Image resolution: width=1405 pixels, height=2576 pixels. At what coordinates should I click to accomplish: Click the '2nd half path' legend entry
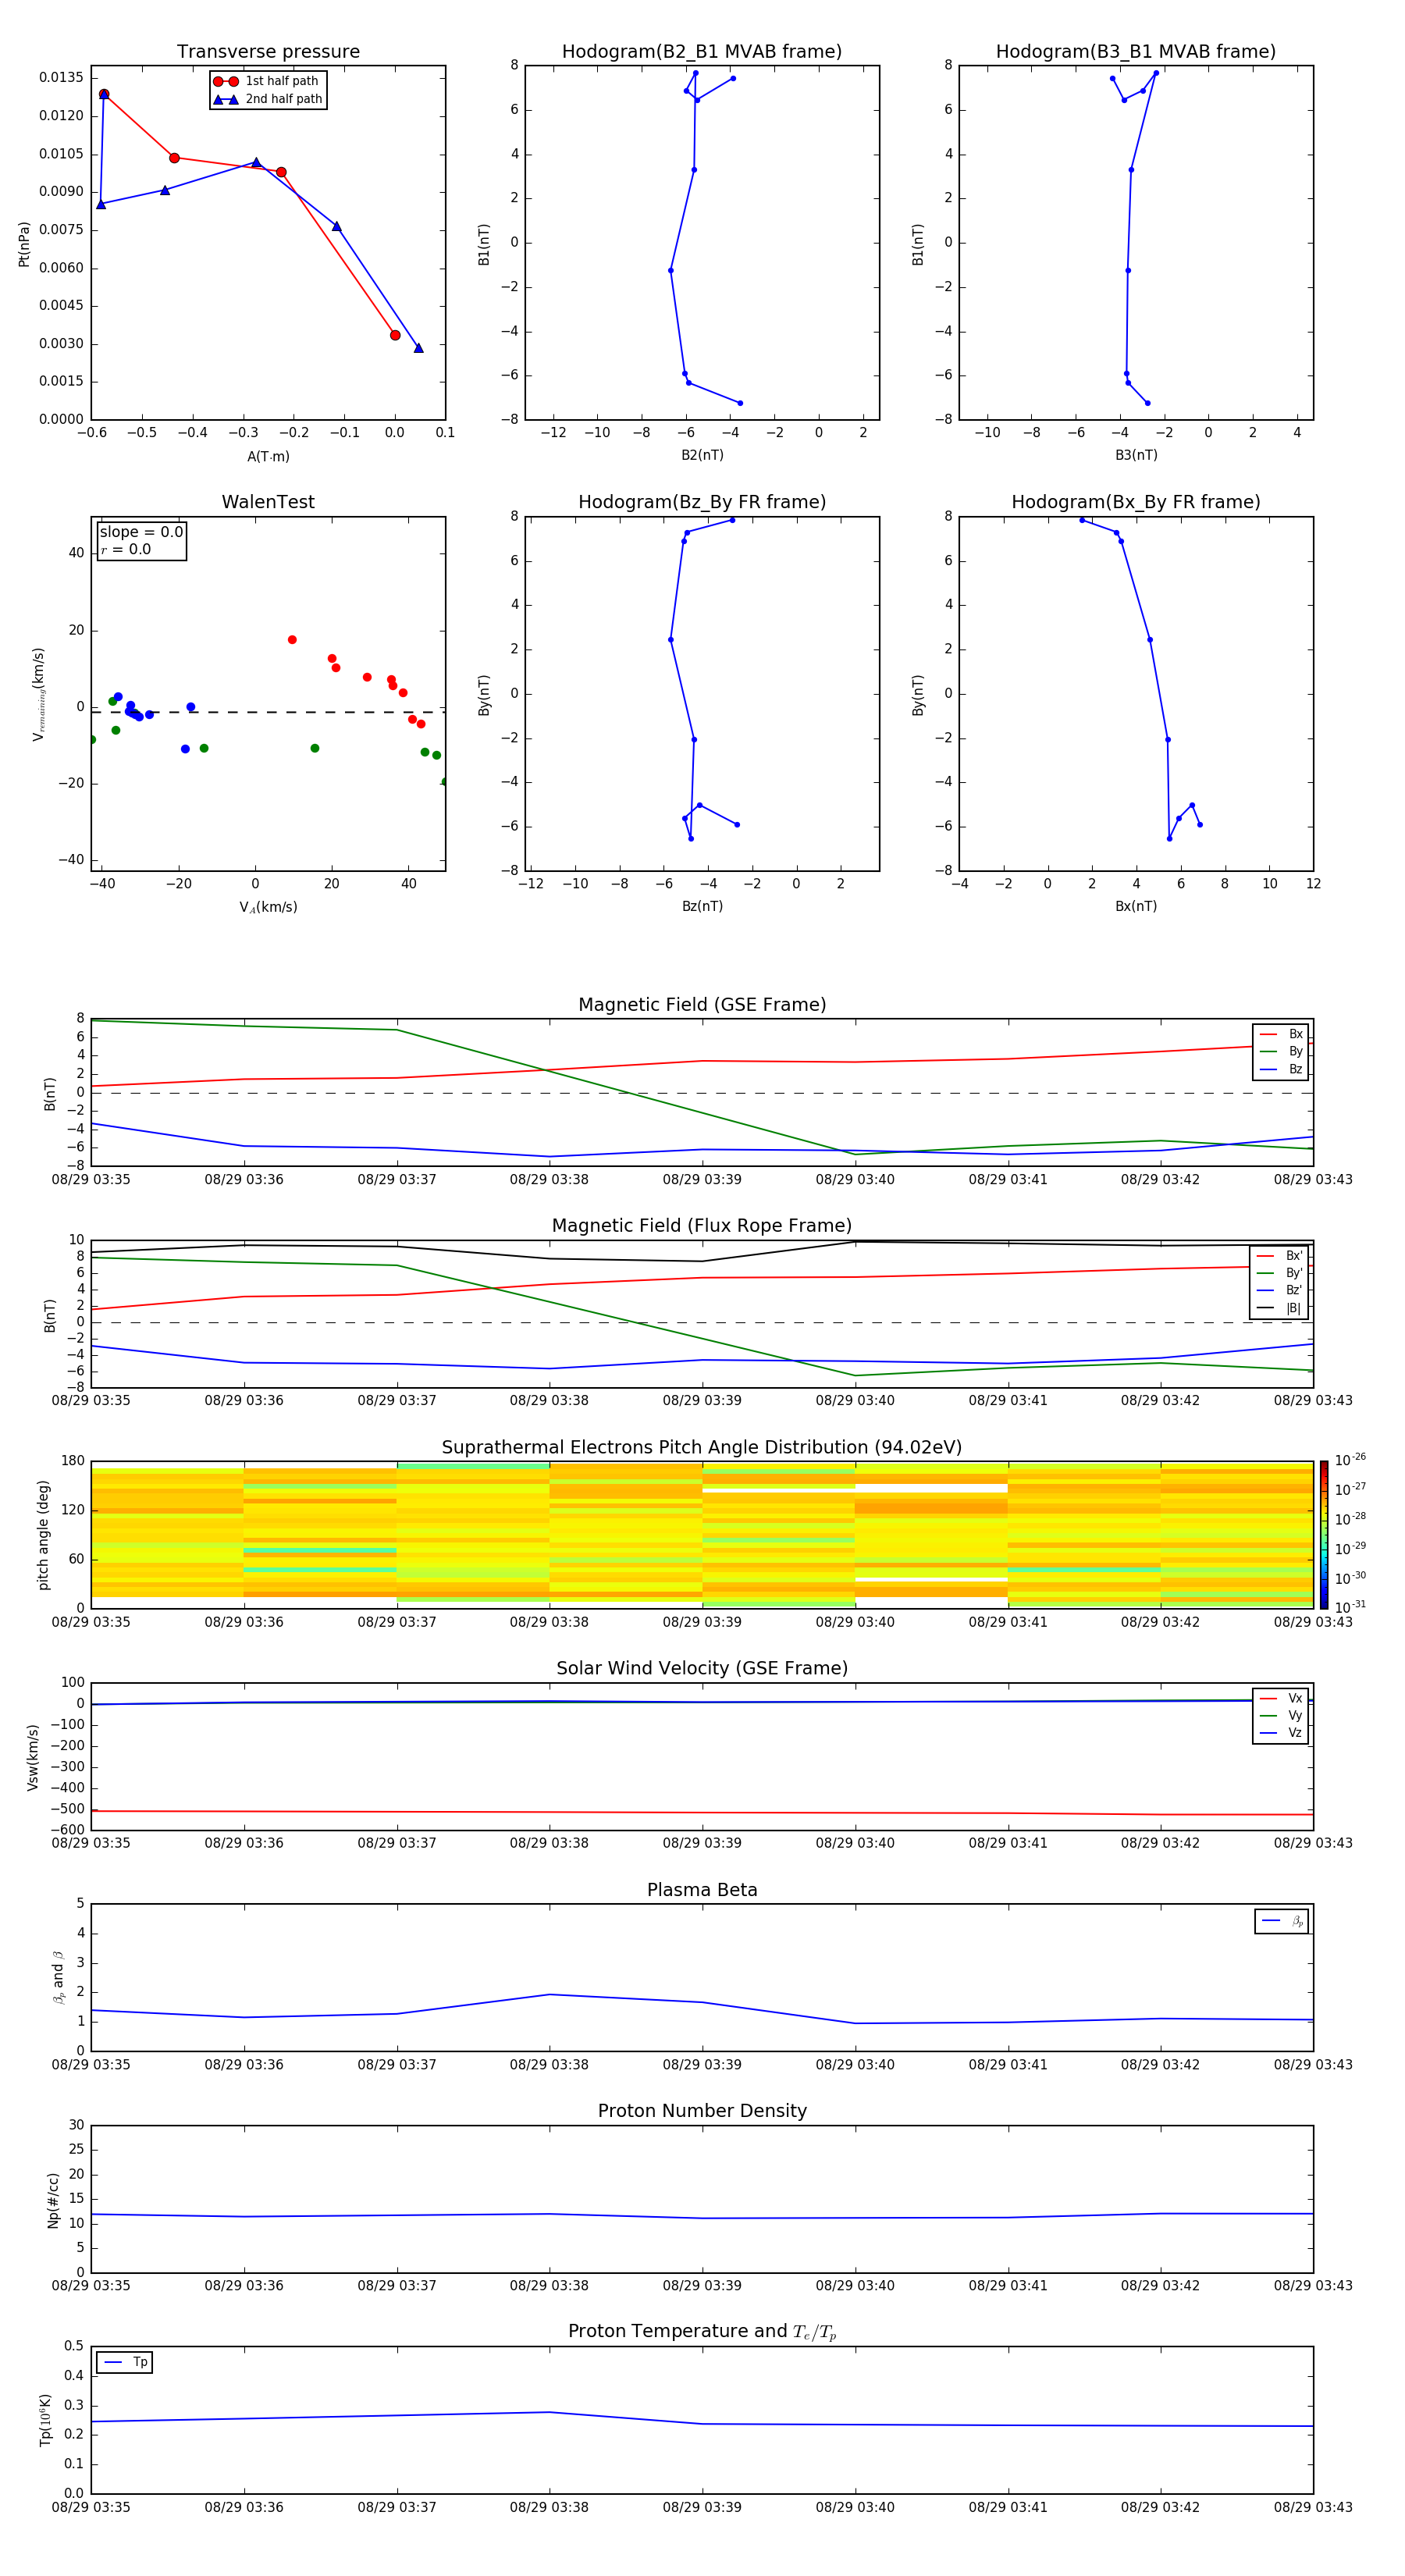tap(267, 99)
